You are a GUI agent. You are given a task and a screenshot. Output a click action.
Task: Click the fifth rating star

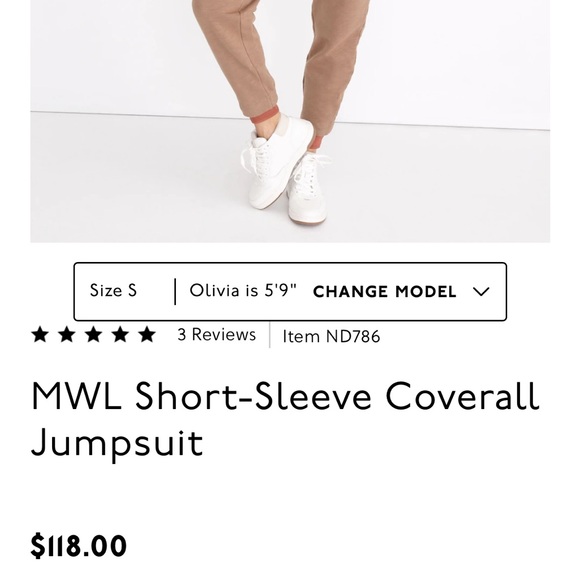pyautogui.click(x=147, y=334)
